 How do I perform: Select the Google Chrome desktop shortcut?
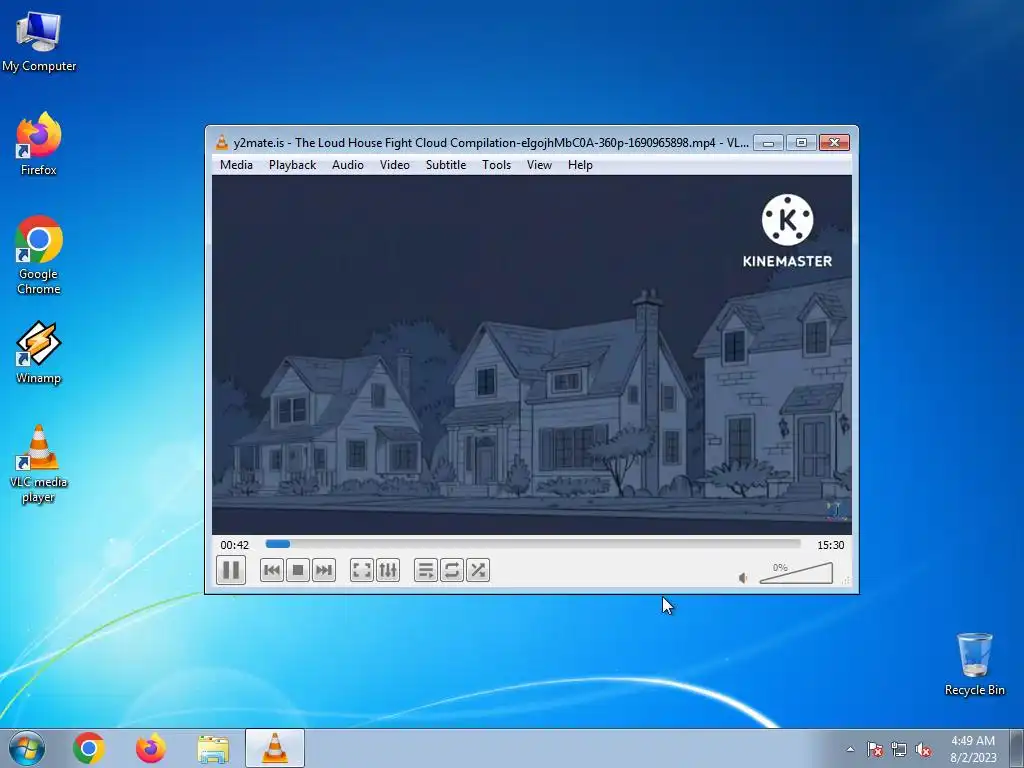point(39,255)
